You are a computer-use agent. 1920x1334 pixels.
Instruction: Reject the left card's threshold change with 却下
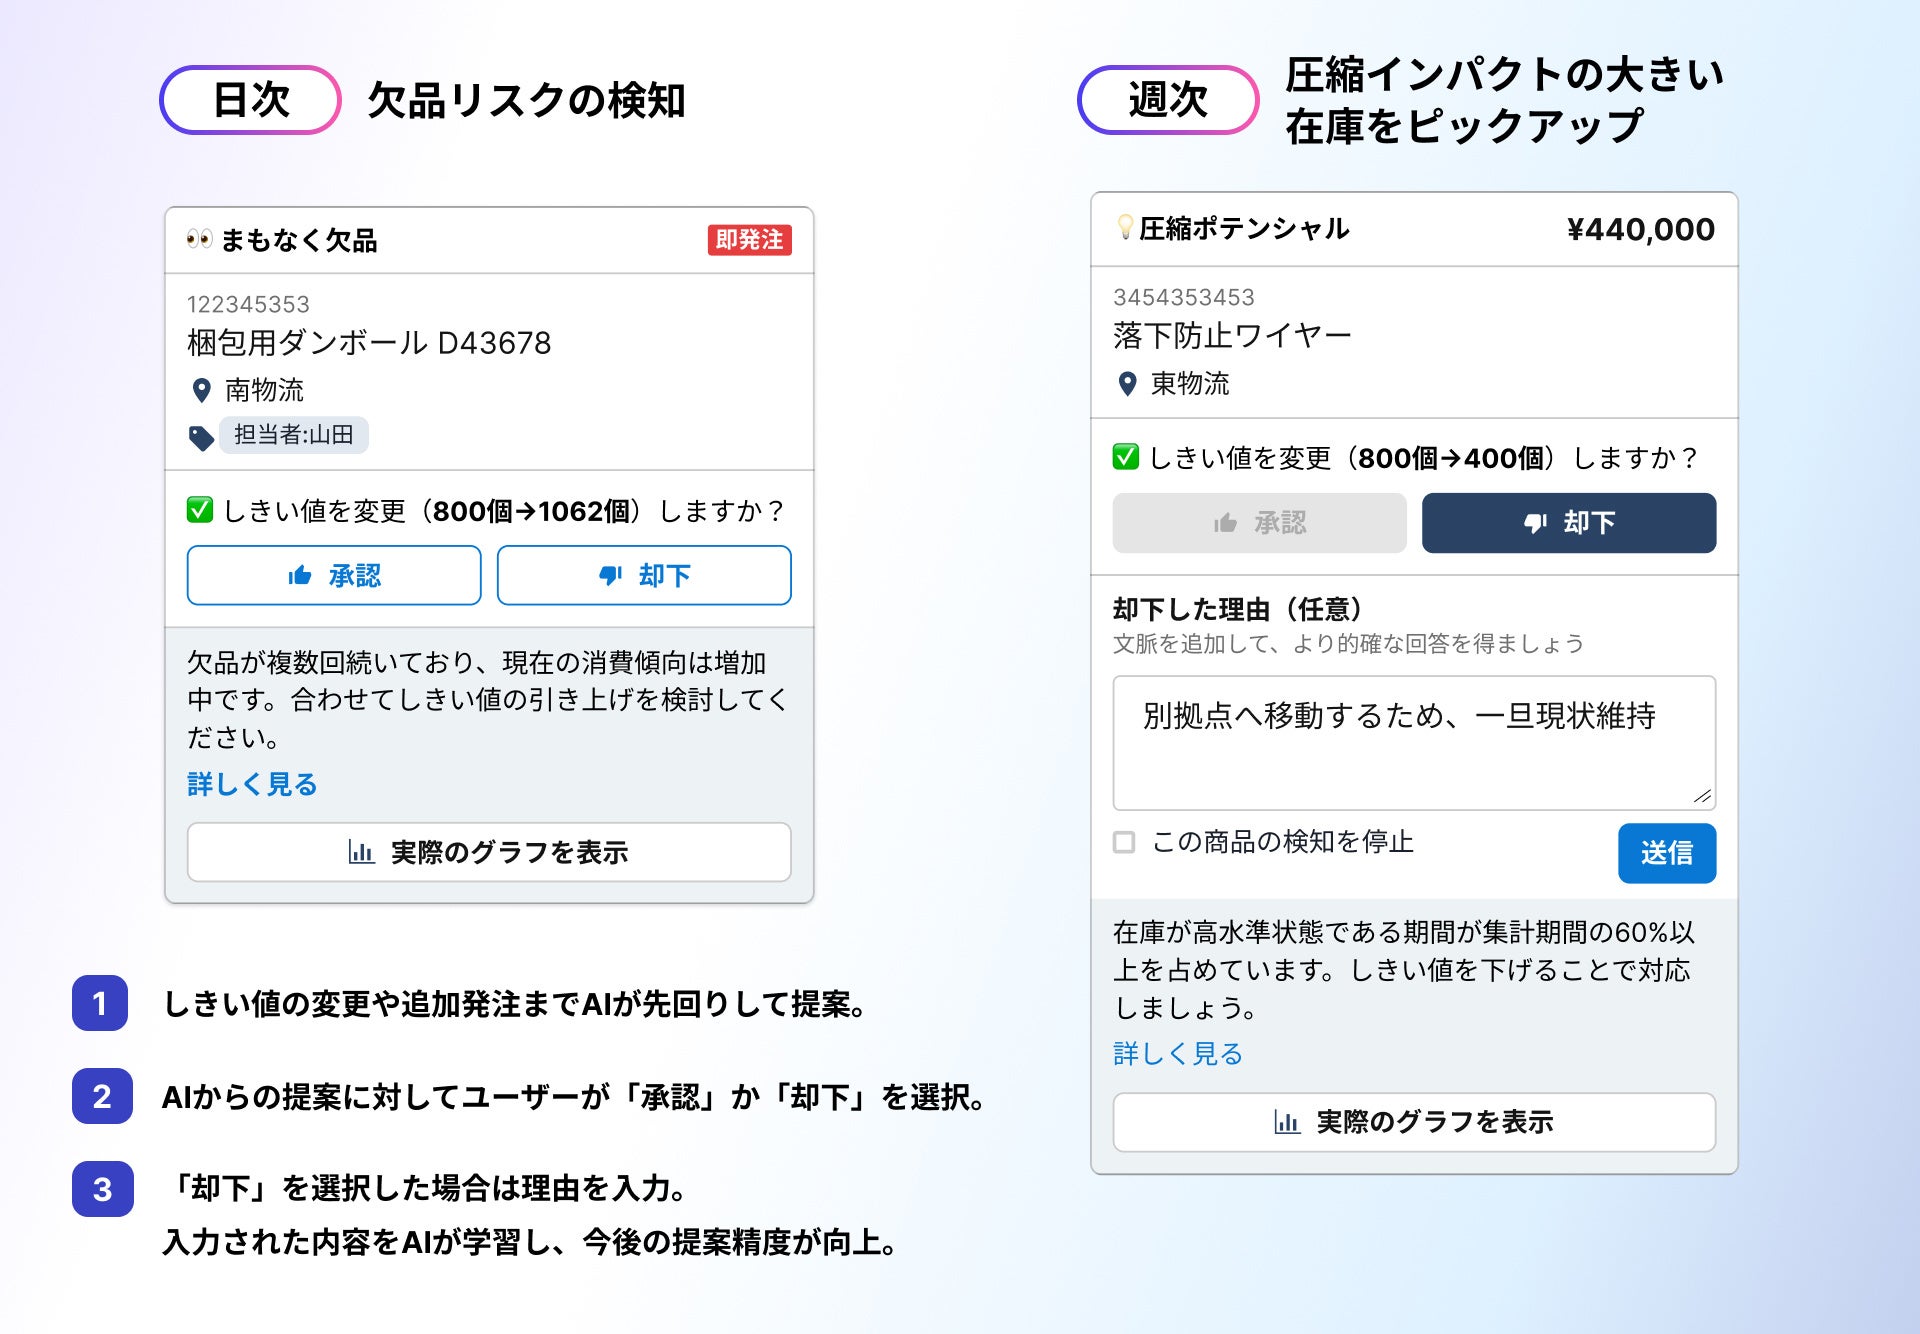point(644,575)
